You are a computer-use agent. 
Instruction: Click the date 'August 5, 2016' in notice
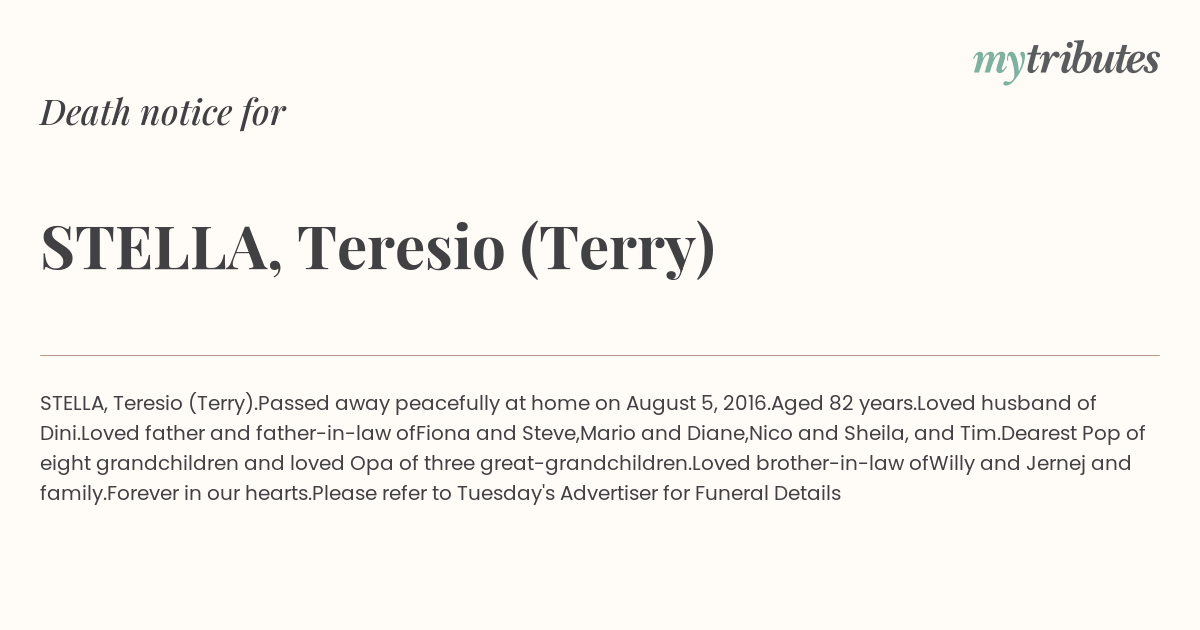(x=697, y=403)
